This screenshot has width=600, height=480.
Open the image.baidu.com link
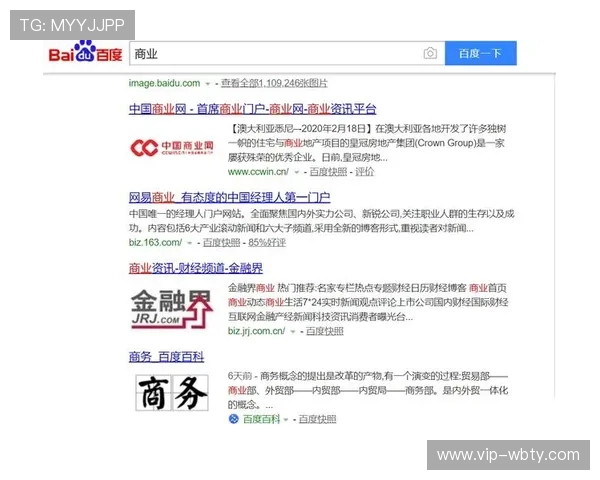pos(164,83)
